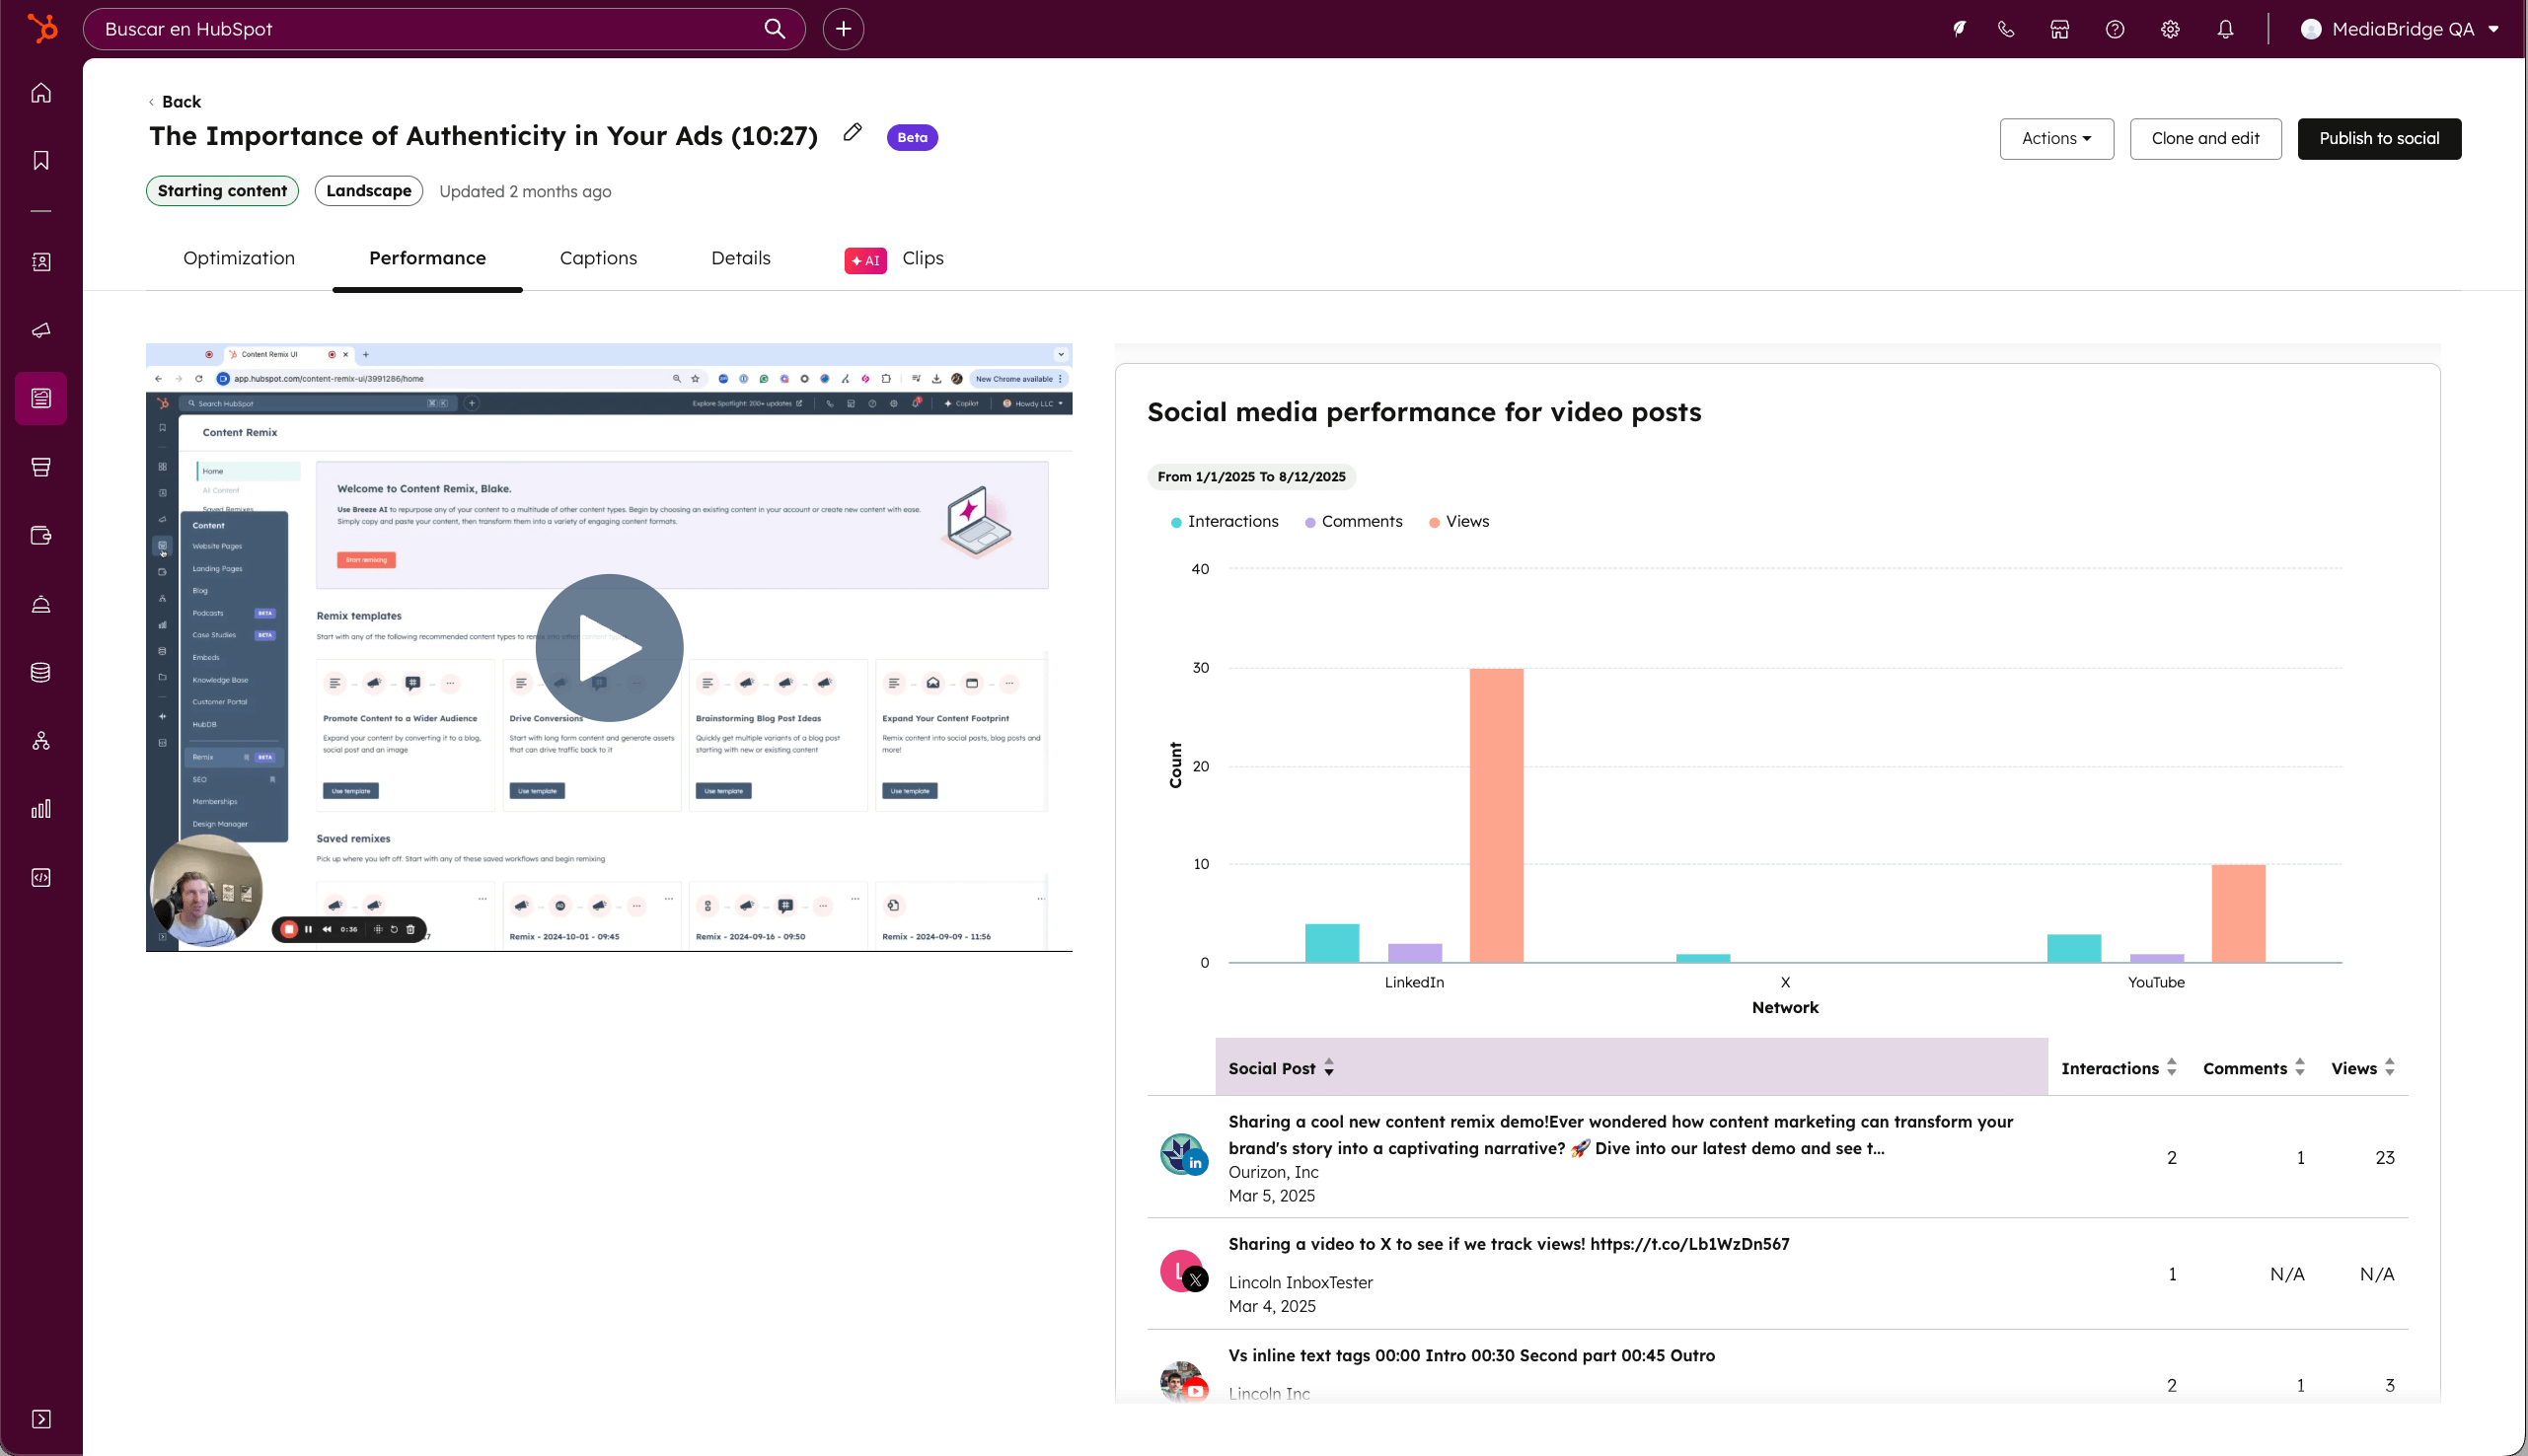Open the LinkedIn content remix demo post
Image resolution: width=2528 pixels, height=1456 pixels.
click(1620, 1135)
